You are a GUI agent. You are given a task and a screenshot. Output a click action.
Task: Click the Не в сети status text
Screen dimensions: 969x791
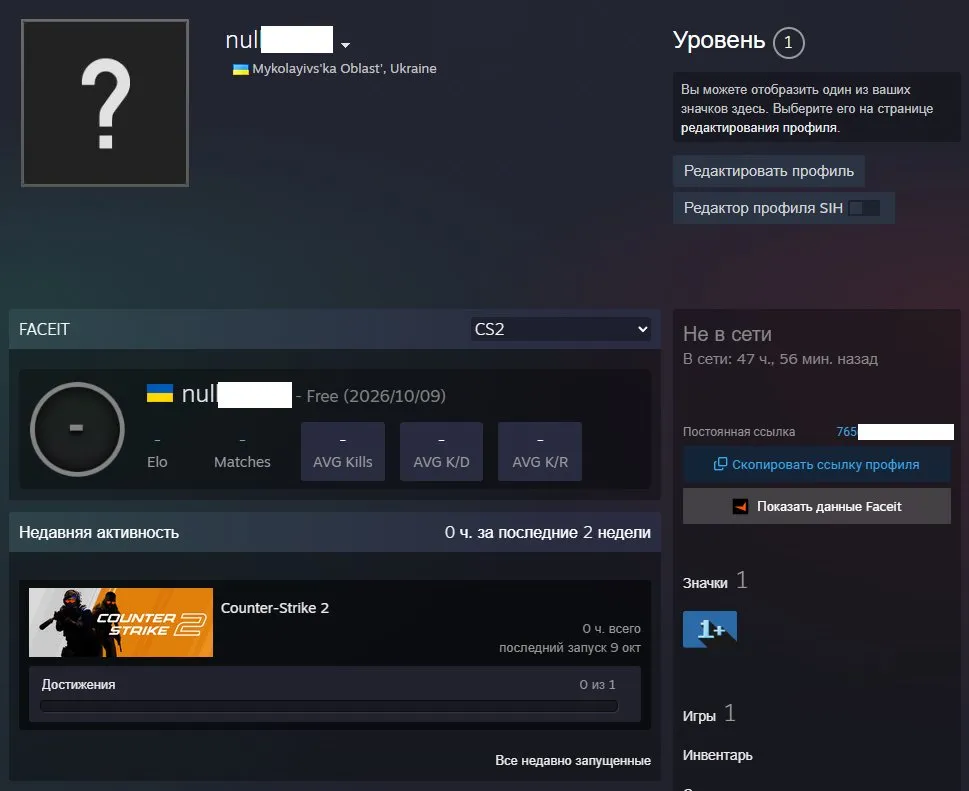click(x=727, y=334)
